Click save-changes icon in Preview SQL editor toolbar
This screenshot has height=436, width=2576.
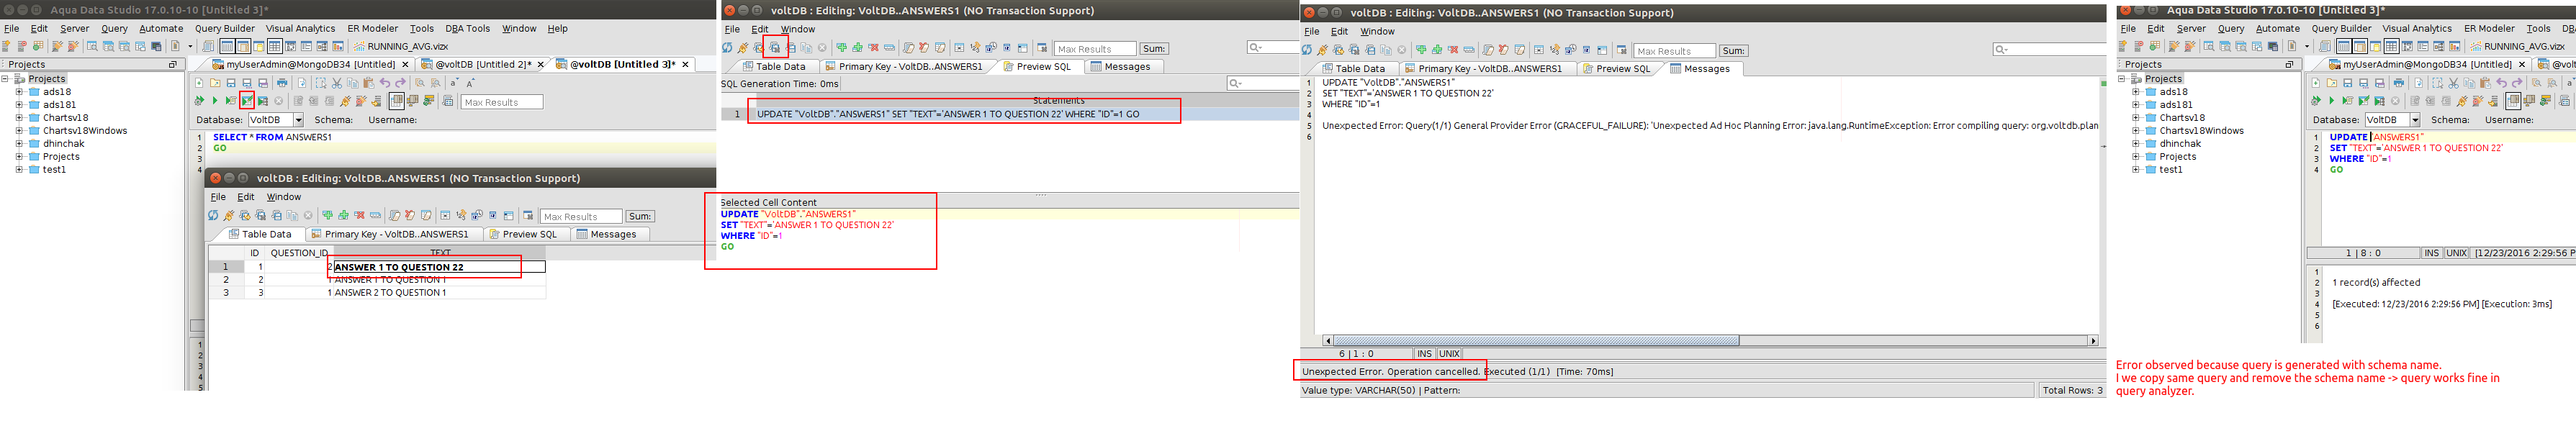pyautogui.click(x=774, y=48)
